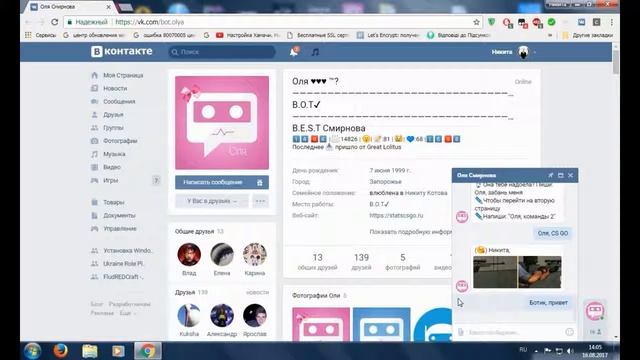Click the 5 фотографий counter
The height and width of the screenshot is (360, 640).
(402, 262)
